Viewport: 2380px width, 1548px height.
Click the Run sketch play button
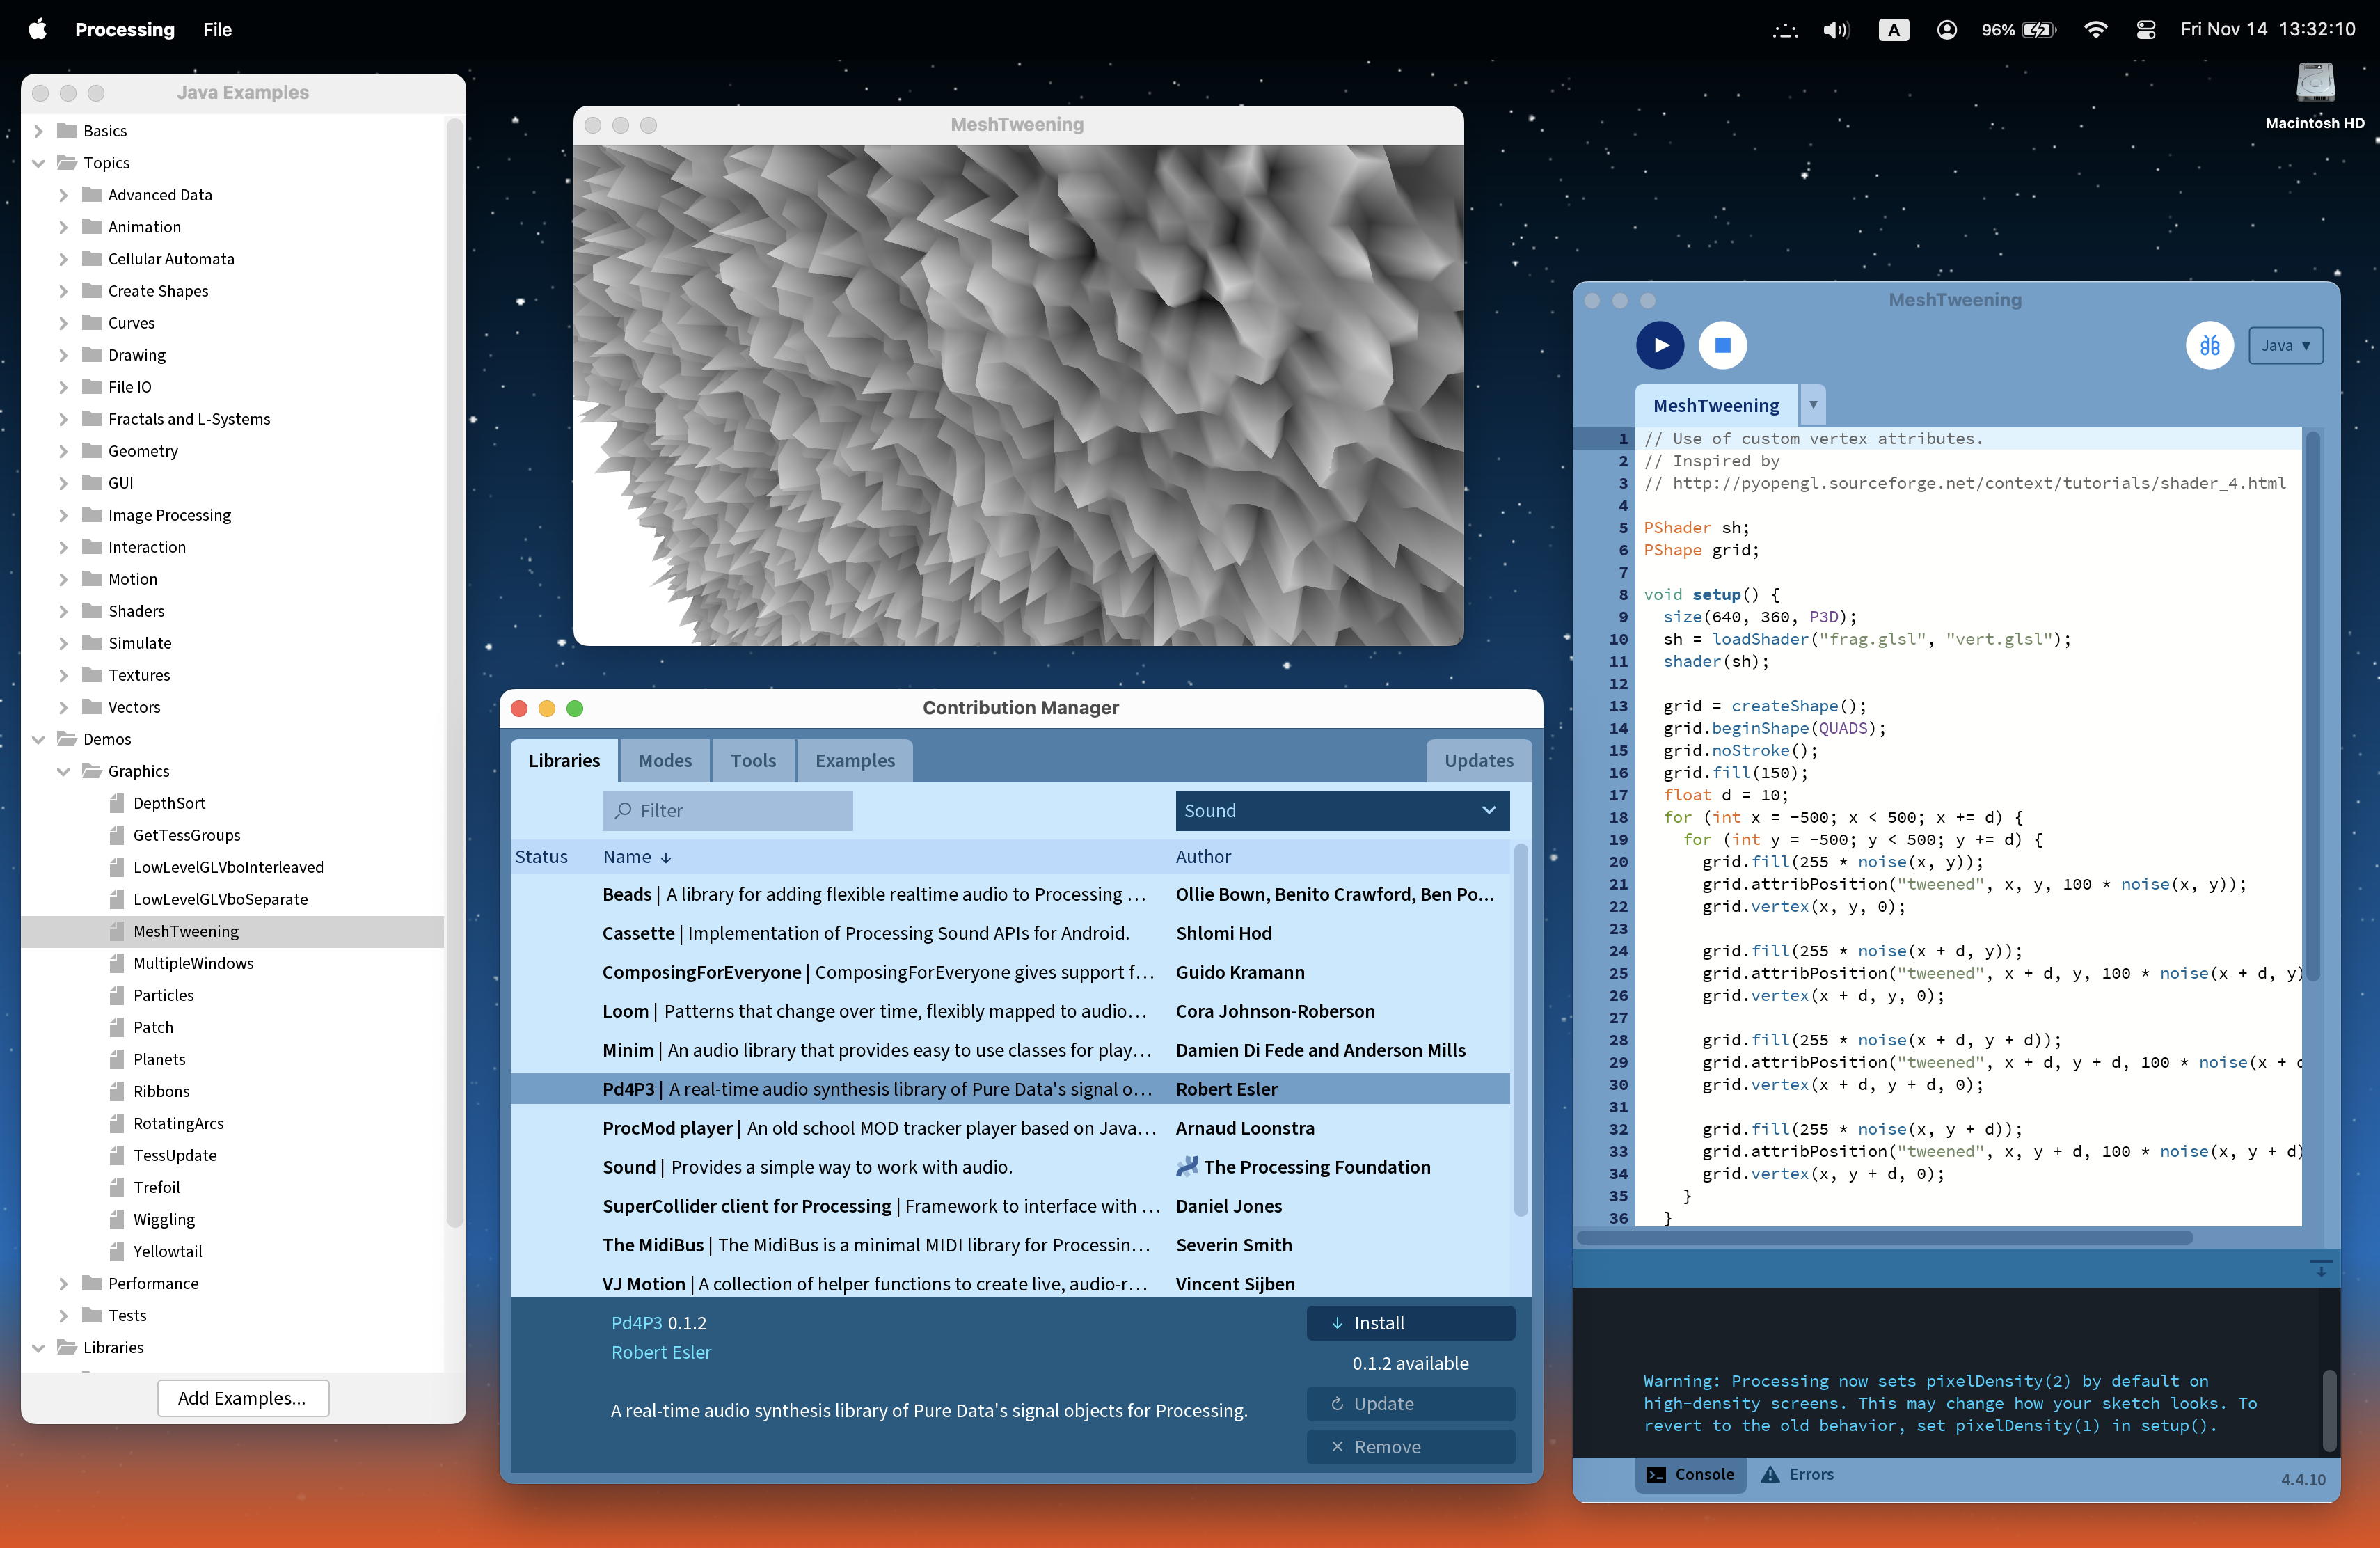point(1659,345)
